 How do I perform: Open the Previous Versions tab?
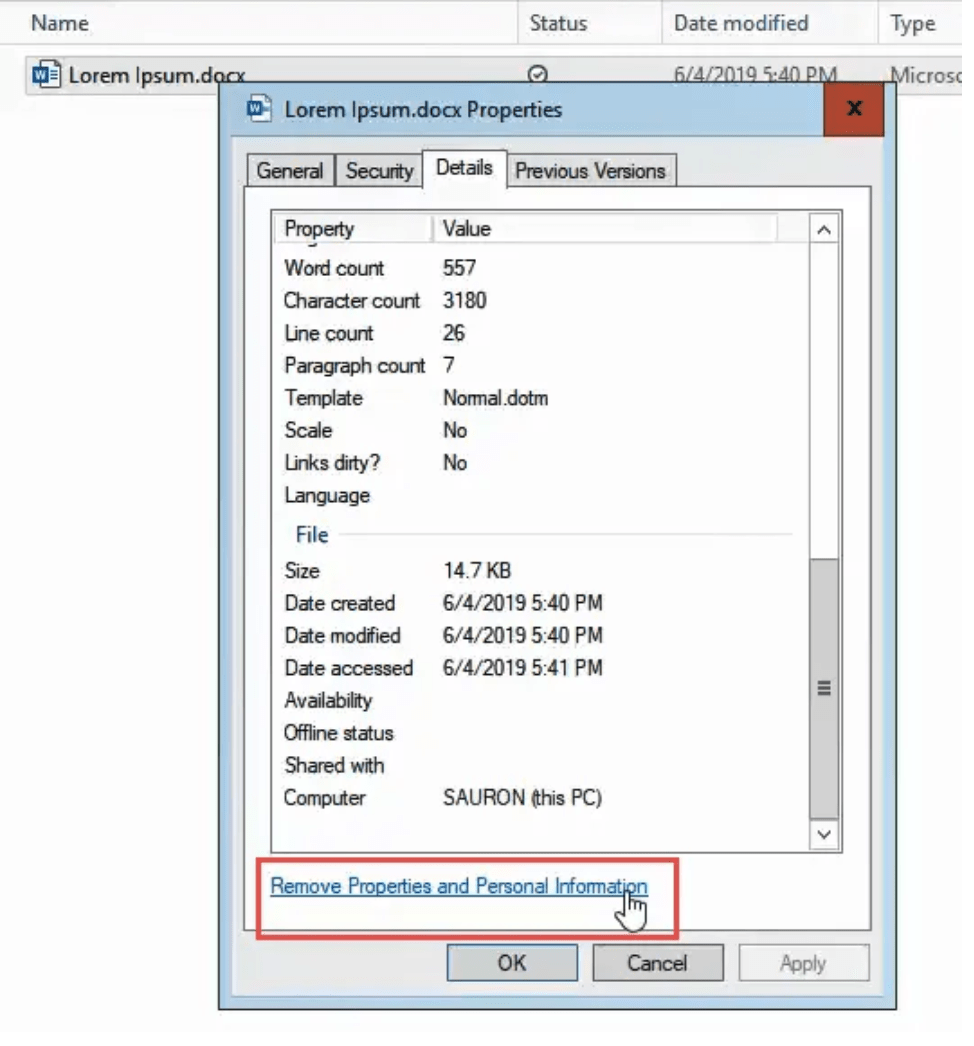point(590,171)
